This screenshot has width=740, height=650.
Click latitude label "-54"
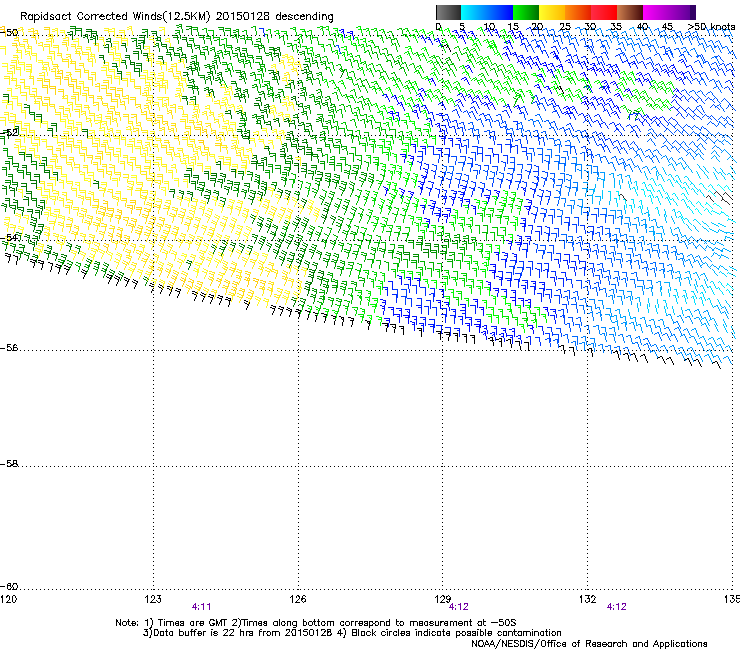tap(9, 237)
